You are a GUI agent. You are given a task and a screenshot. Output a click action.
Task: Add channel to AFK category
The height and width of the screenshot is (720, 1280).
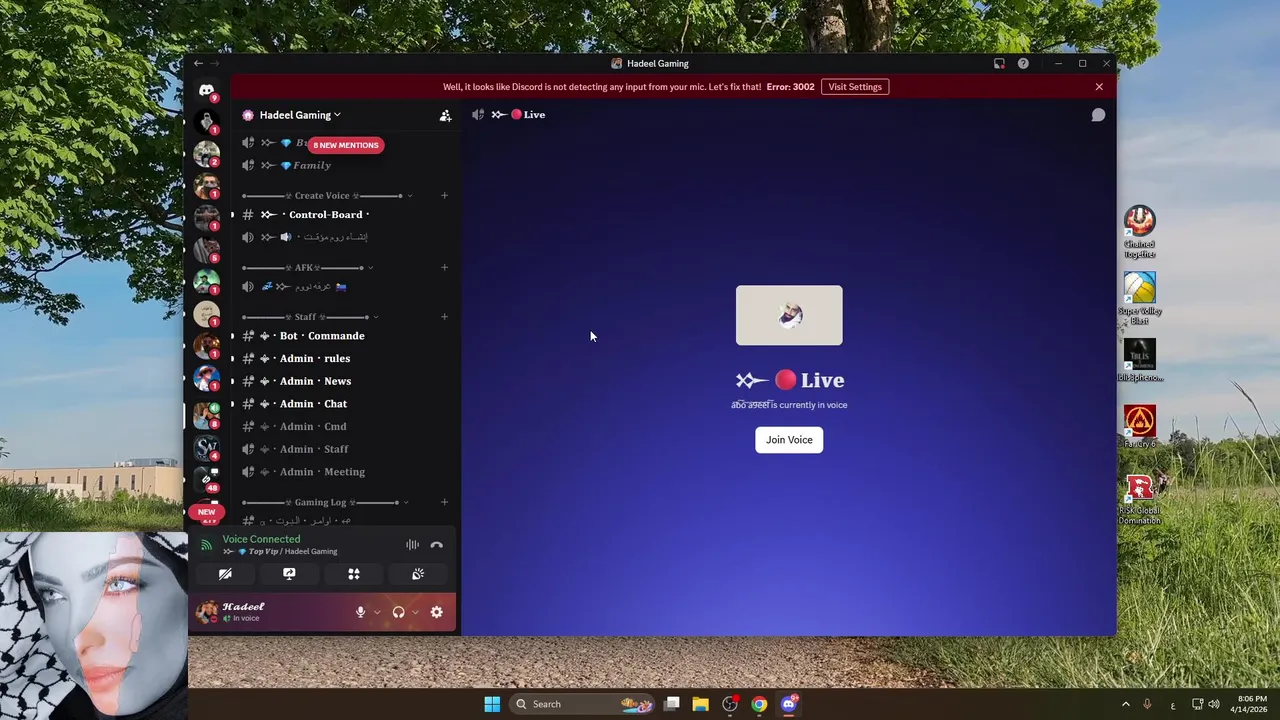click(444, 267)
